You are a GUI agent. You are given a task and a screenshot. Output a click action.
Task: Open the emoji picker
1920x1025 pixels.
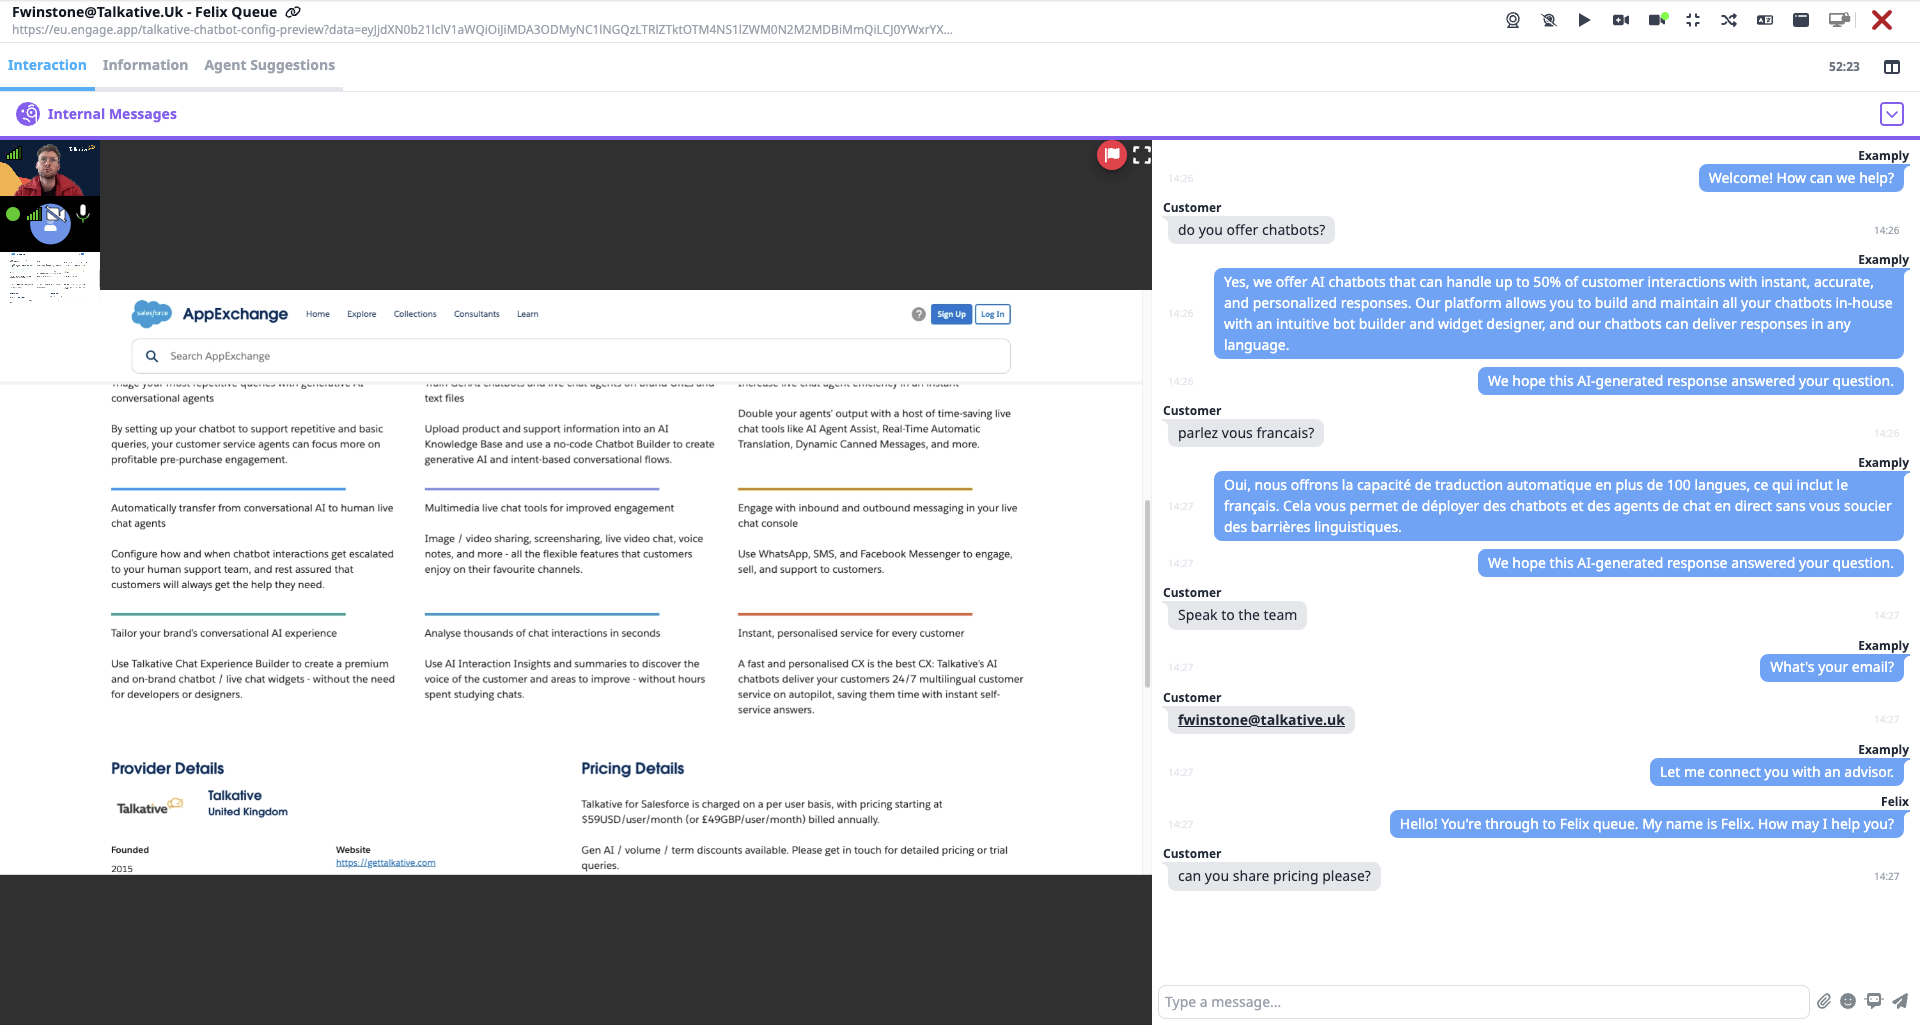pos(1848,1001)
